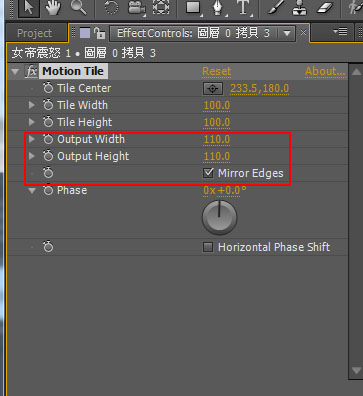Select the Unified Camera tool
This screenshot has width=363, height=396.
[x=137, y=8]
